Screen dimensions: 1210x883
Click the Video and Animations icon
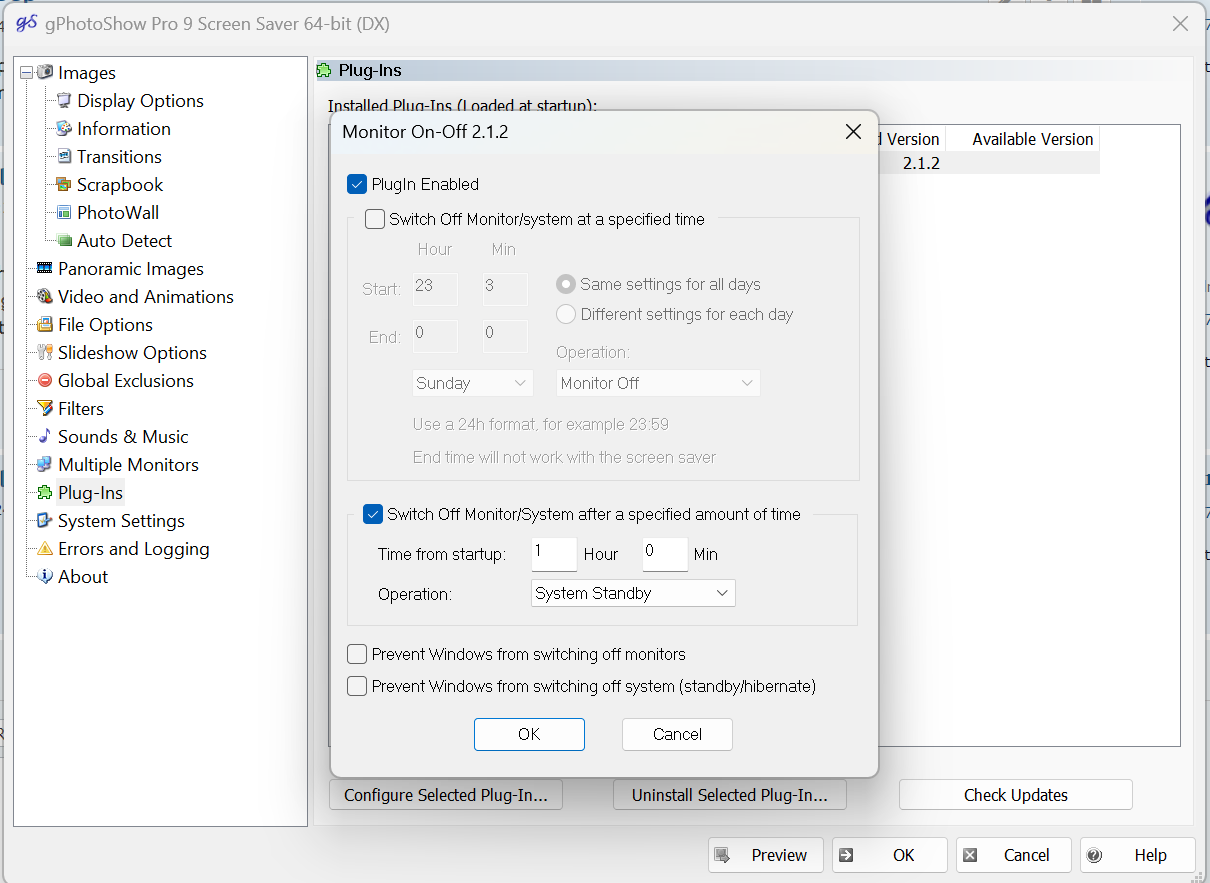pyautogui.click(x=44, y=296)
